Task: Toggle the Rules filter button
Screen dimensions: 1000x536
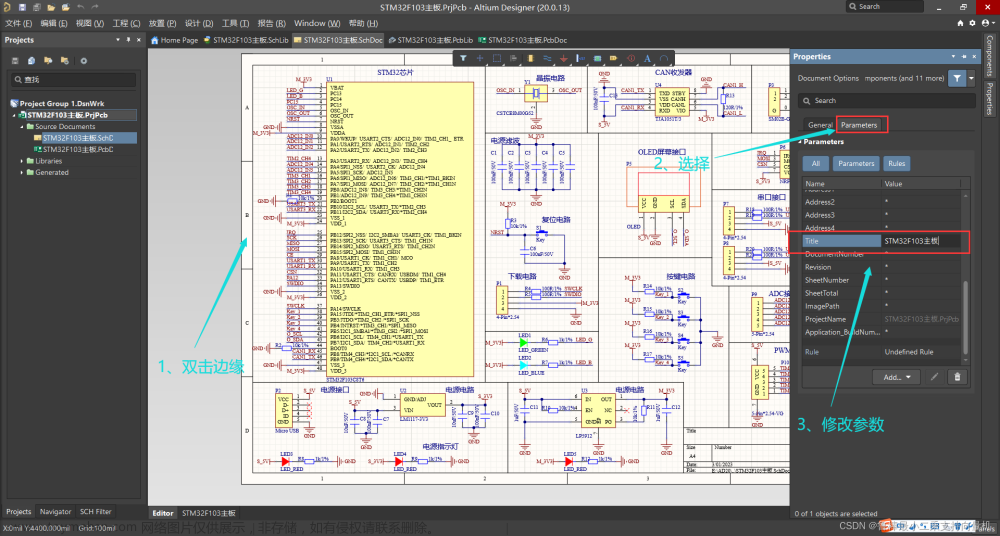Action: pos(897,163)
